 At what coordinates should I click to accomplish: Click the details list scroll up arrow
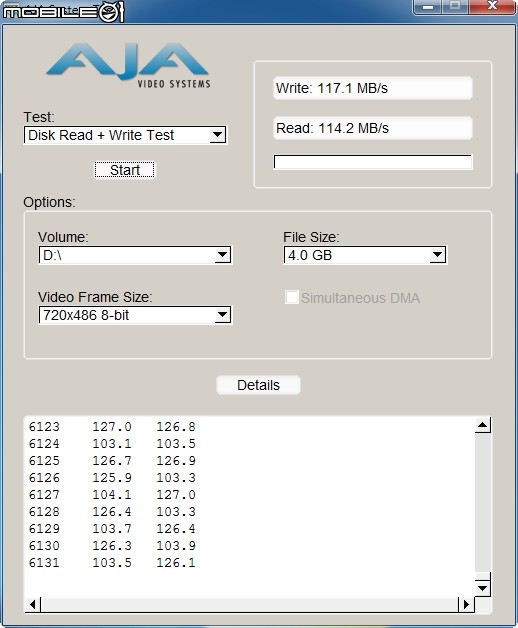[x=483, y=425]
